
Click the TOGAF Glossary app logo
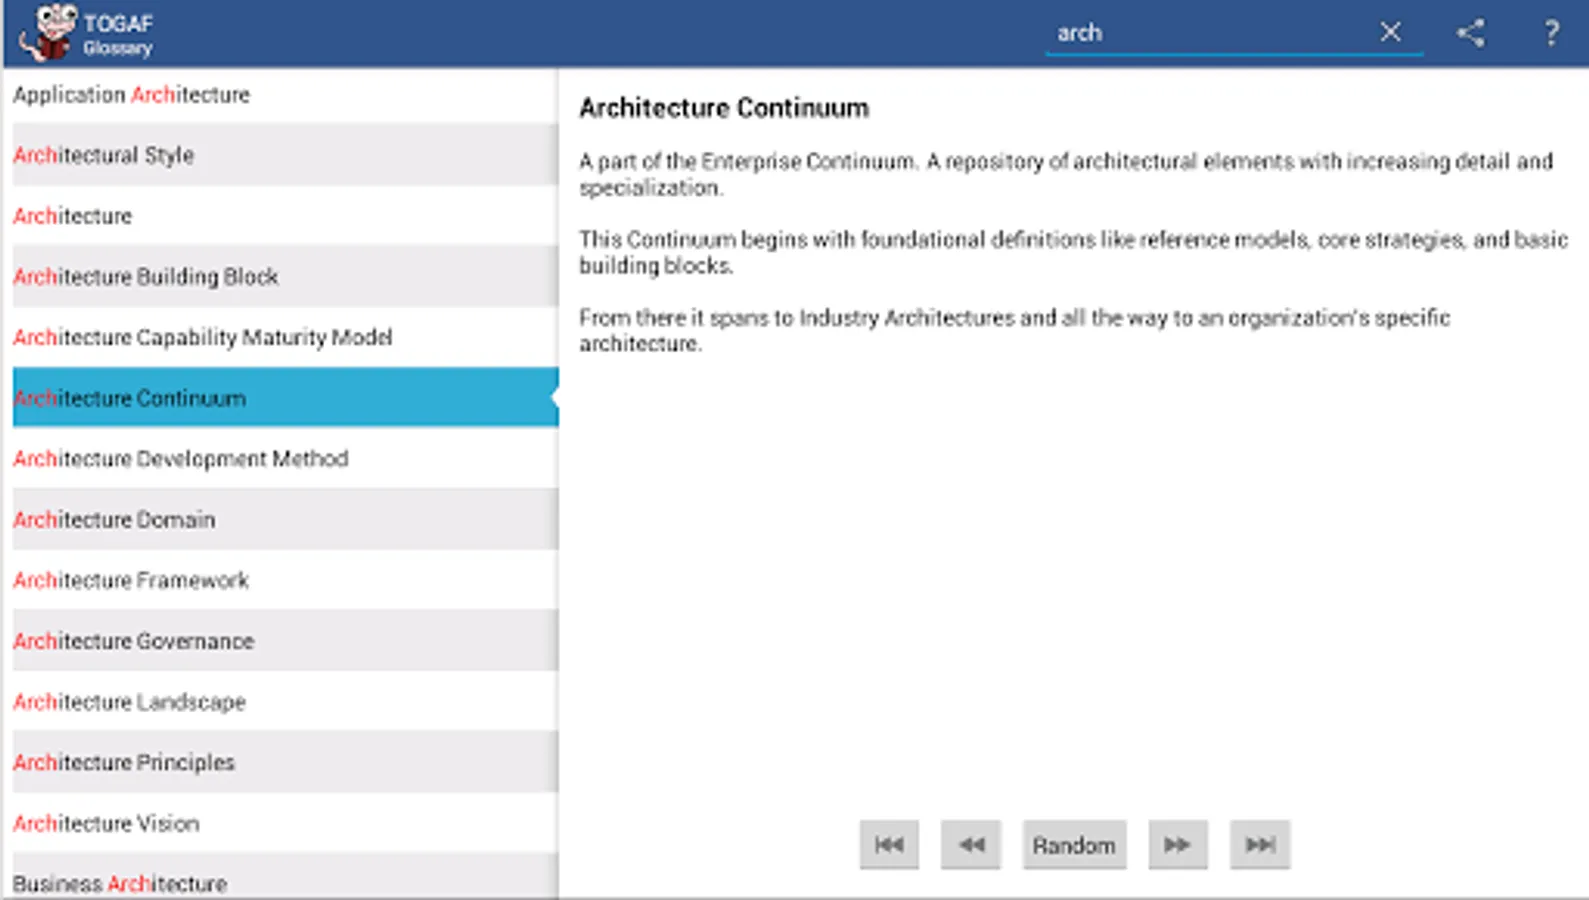(x=49, y=32)
